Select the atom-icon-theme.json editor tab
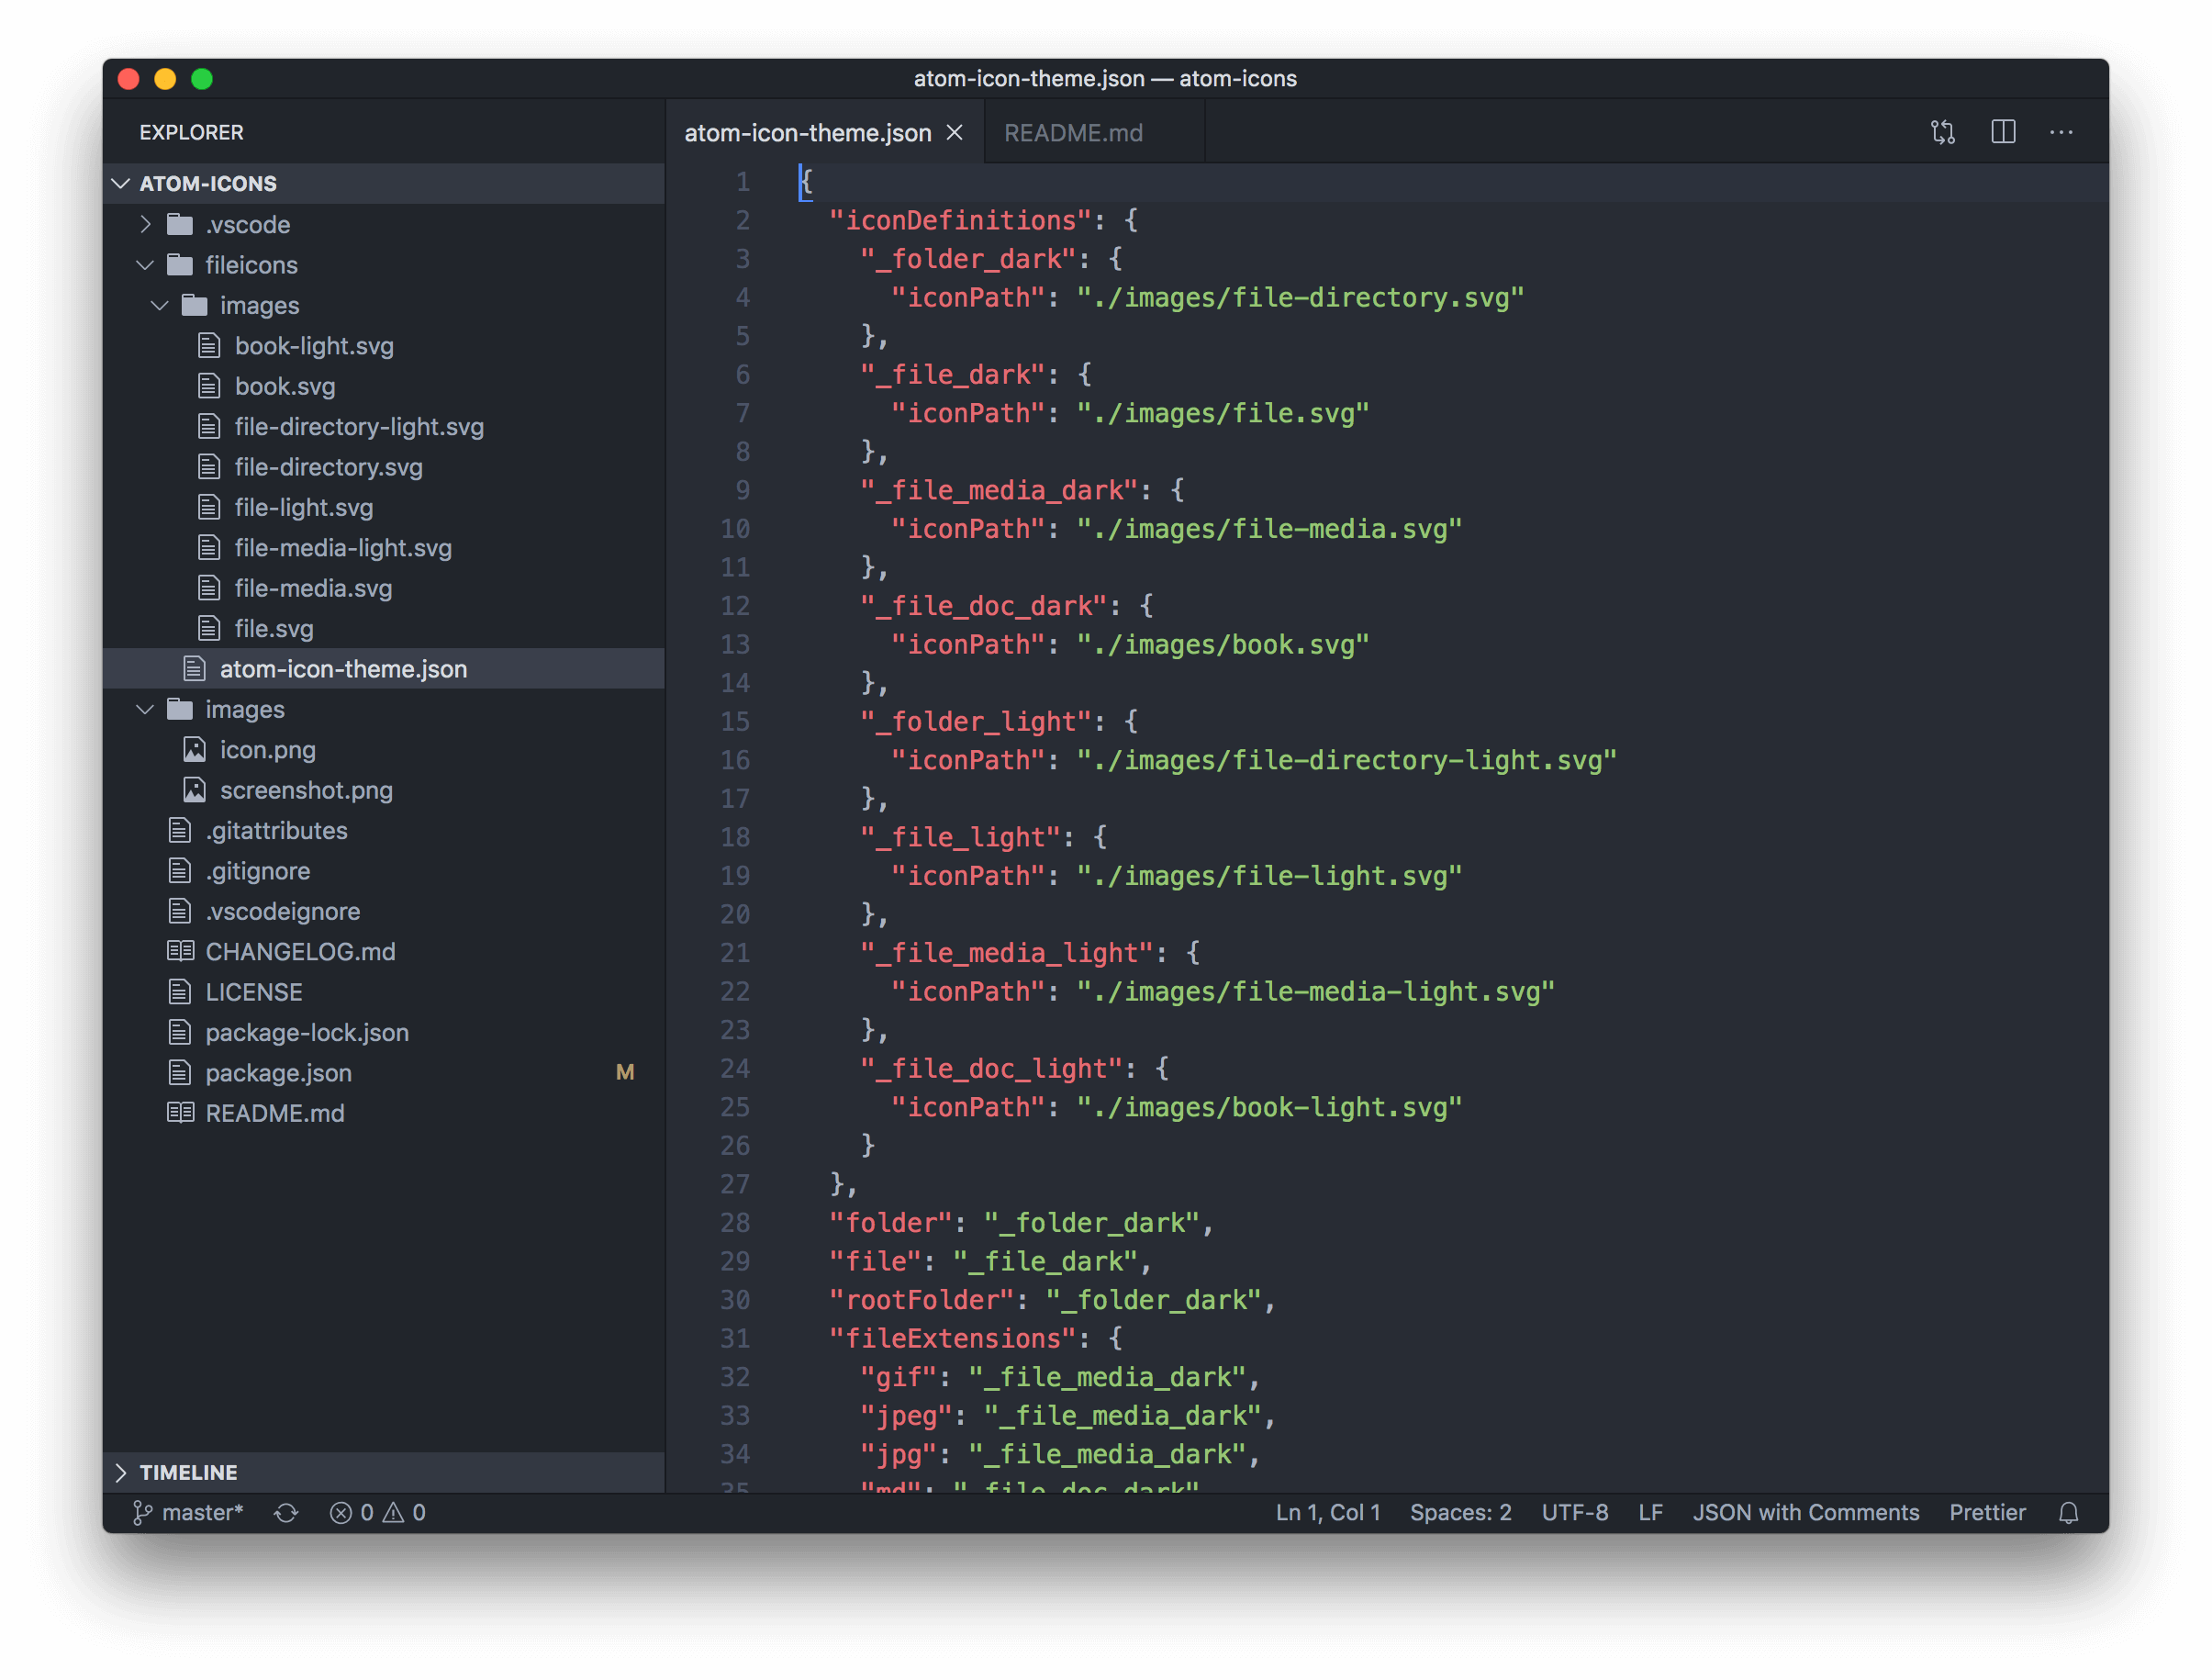This screenshot has width=2212, height=1680. point(807,132)
